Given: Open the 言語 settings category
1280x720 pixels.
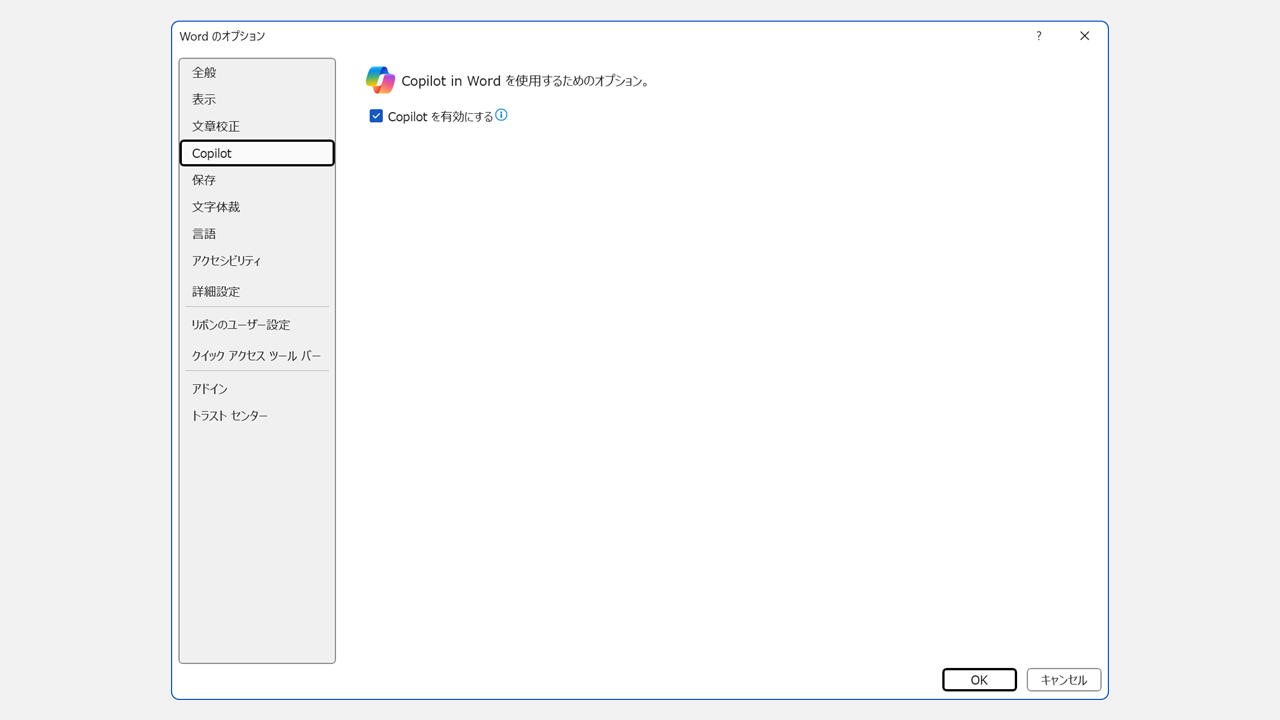Looking at the screenshot, I should (204, 234).
